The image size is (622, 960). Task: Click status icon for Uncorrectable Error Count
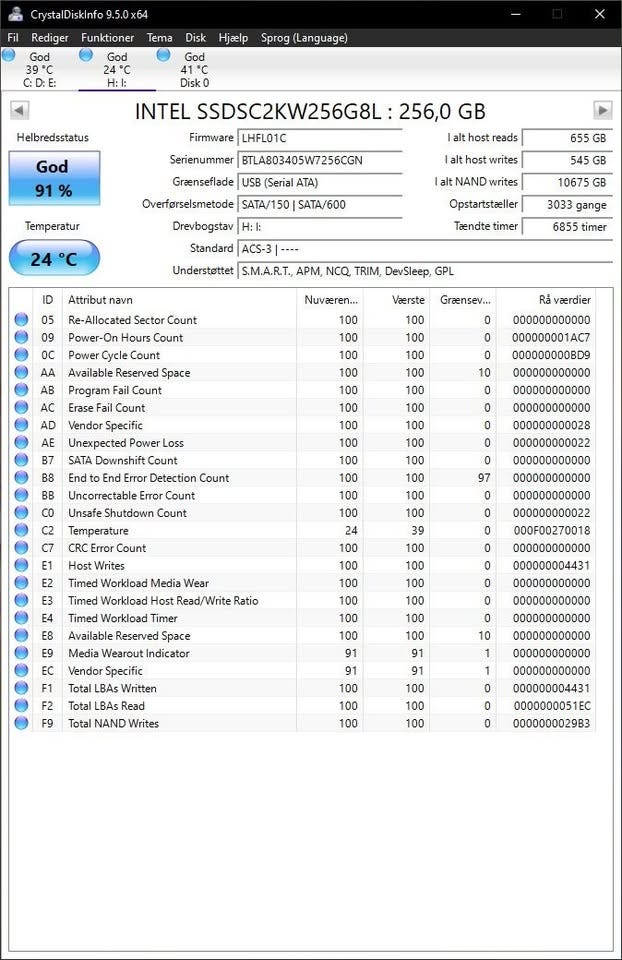tap(21, 495)
